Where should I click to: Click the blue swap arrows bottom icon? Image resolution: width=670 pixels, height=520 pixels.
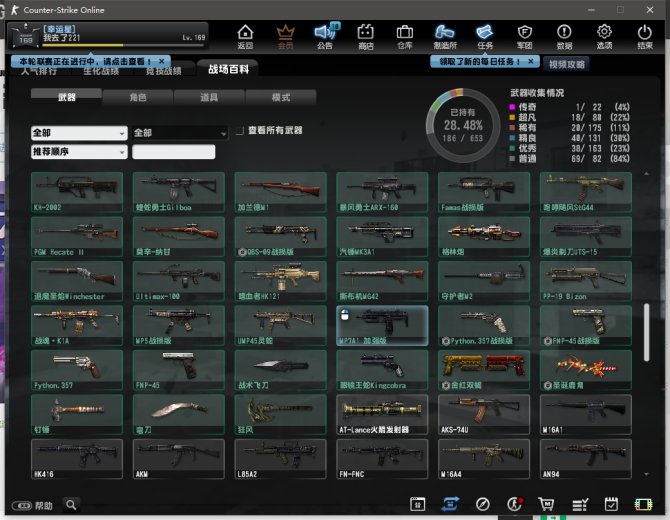[x=450, y=504]
